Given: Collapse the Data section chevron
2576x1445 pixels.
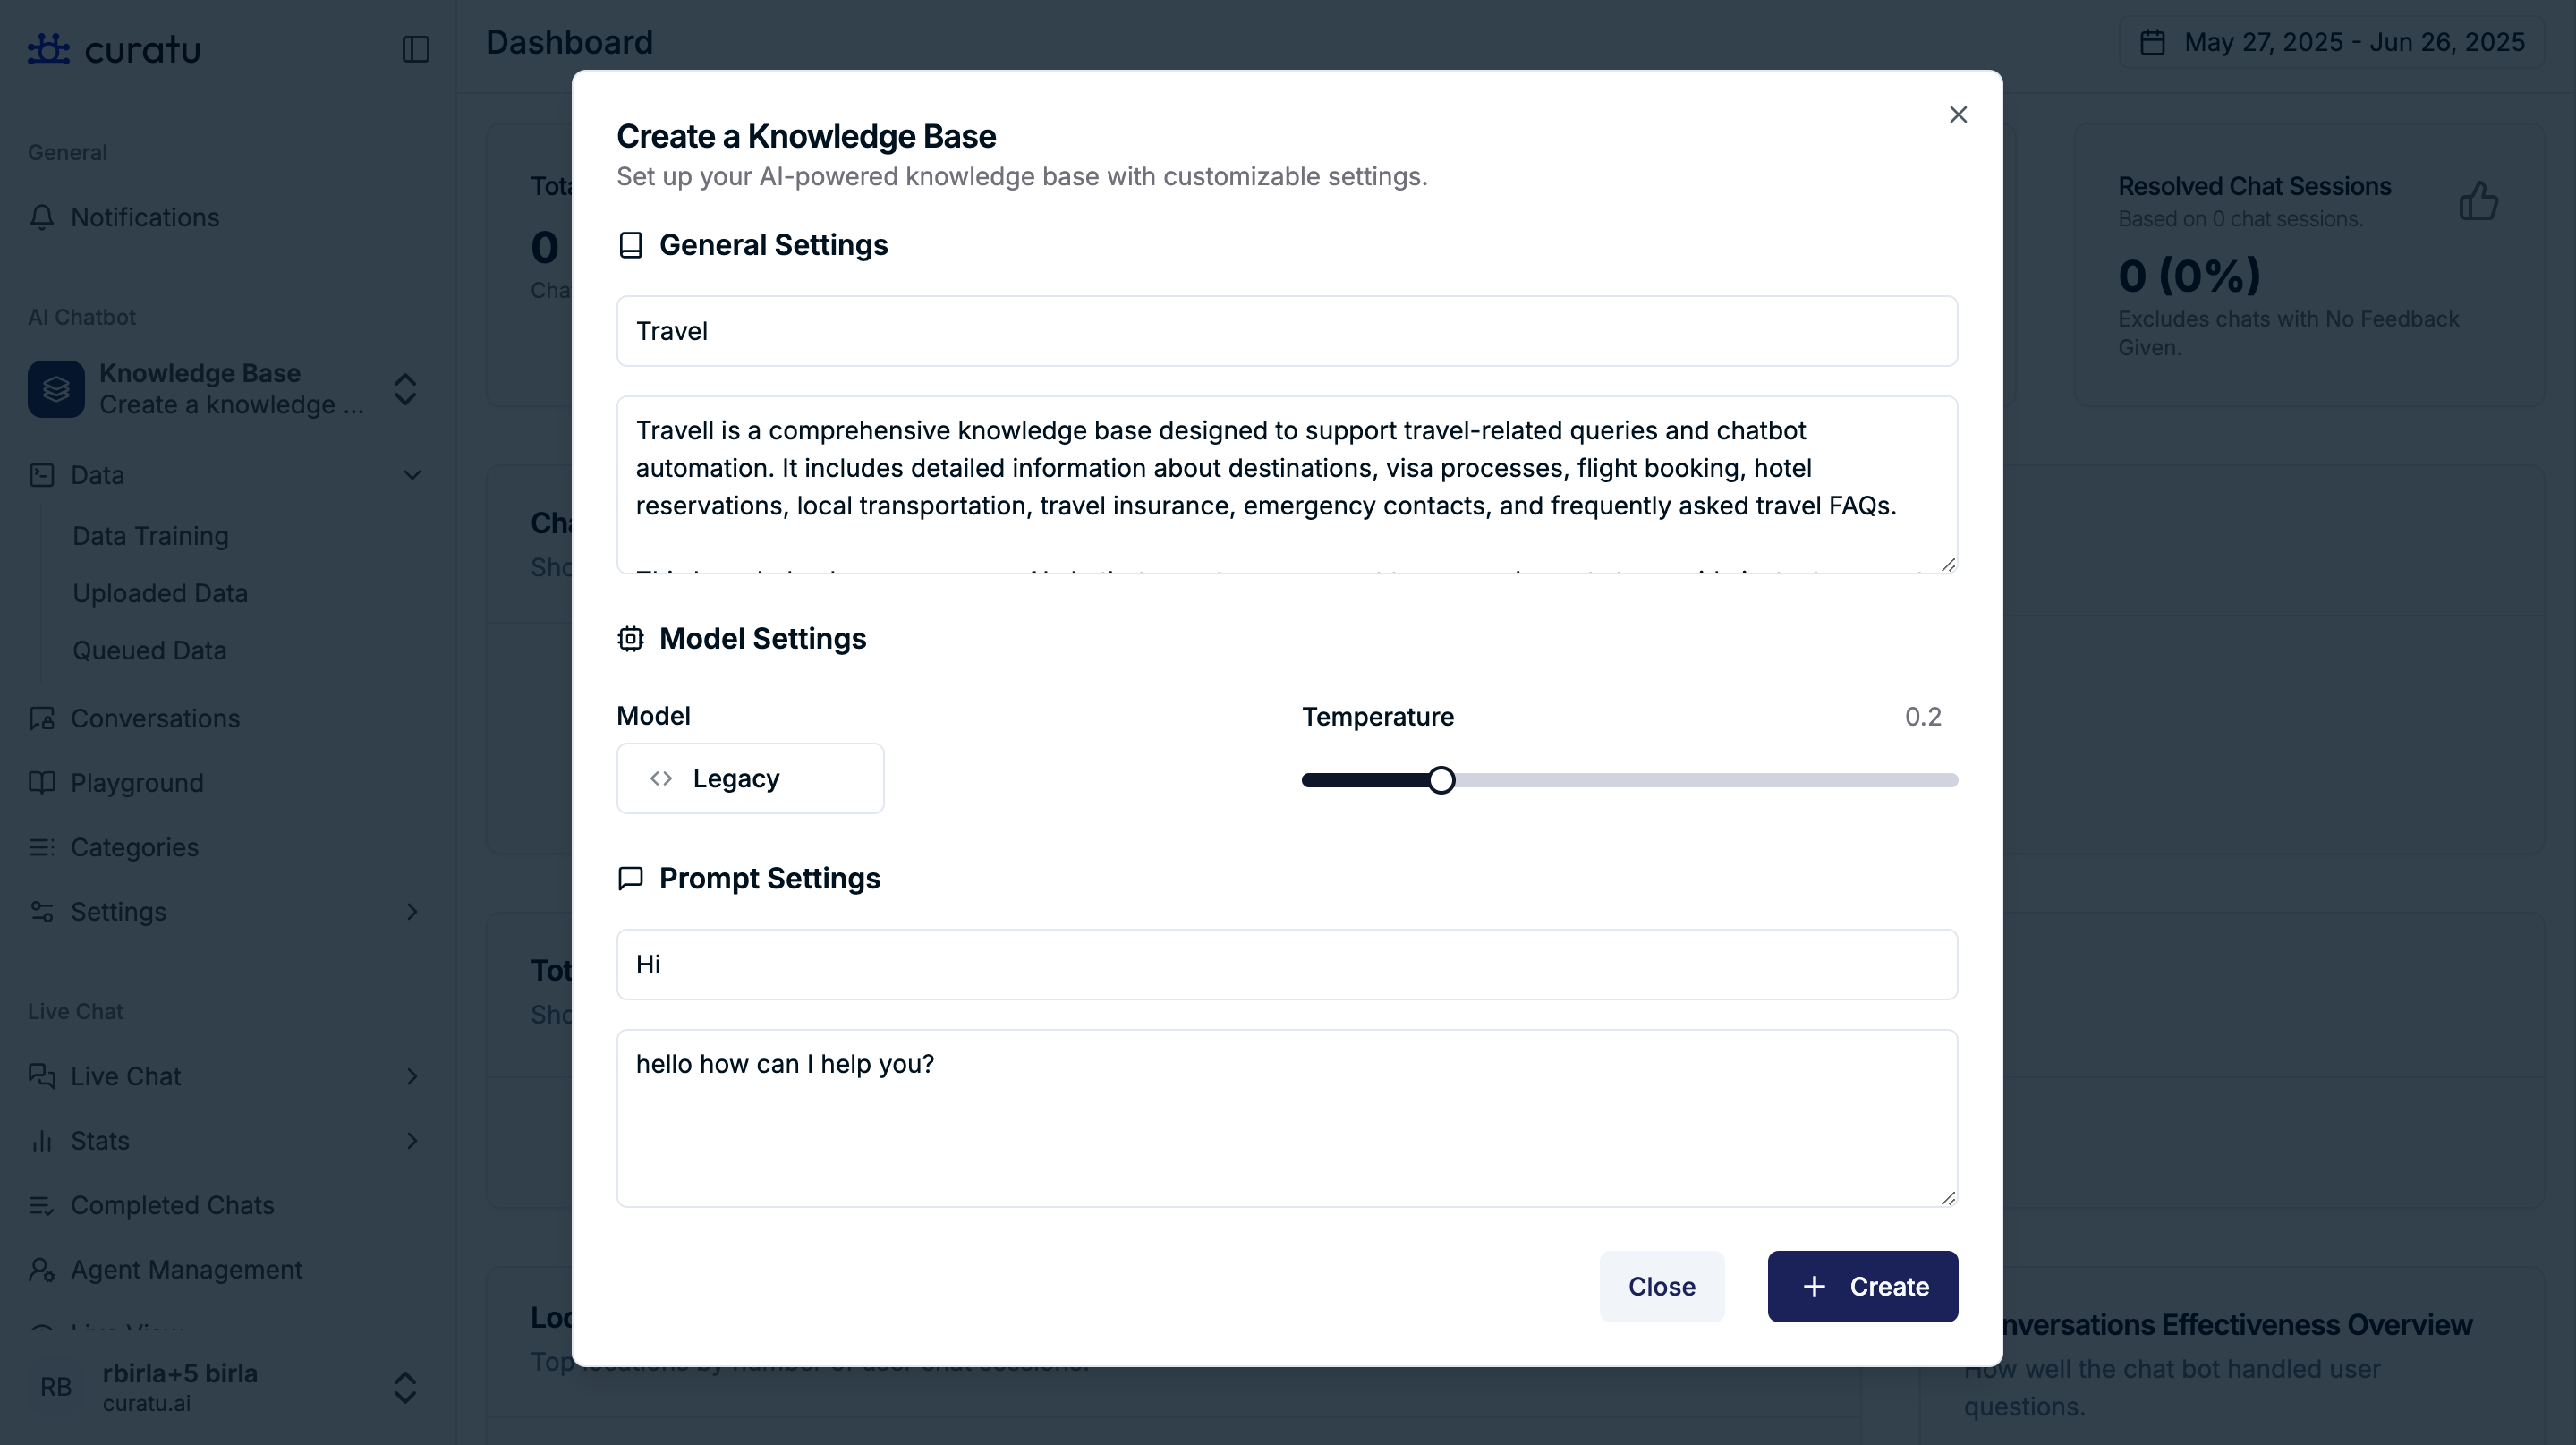Looking at the screenshot, I should coord(412,475).
